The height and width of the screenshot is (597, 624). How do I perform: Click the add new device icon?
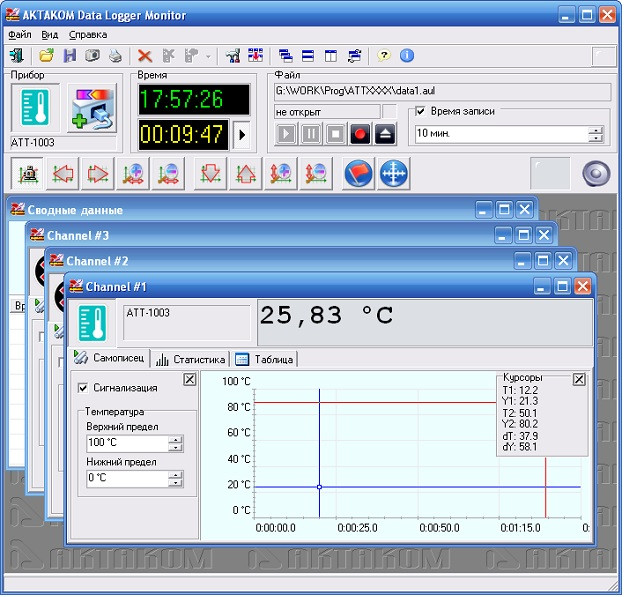pos(92,108)
